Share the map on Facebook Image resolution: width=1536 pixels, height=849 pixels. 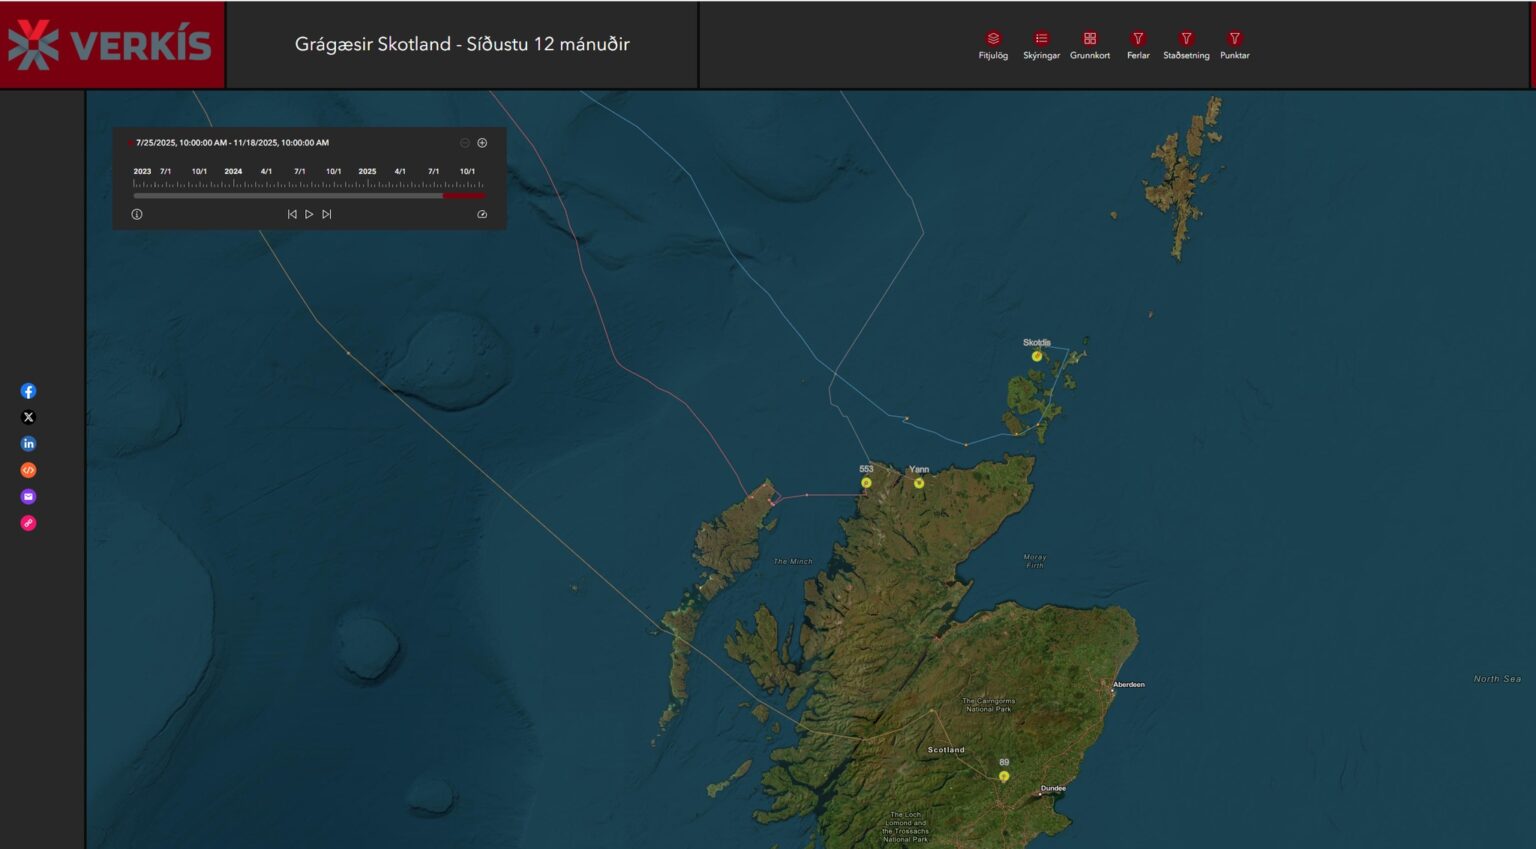(28, 391)
